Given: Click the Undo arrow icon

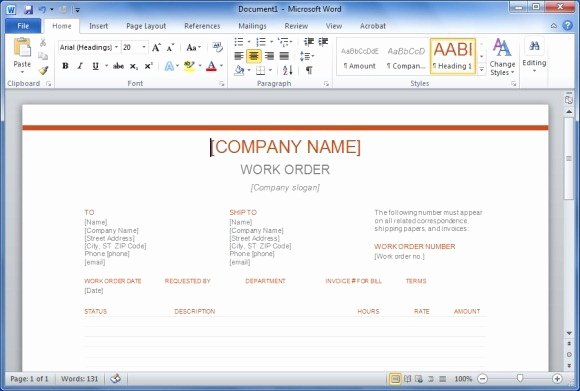Looking at the screenshot, I should (x=42, y=10).
